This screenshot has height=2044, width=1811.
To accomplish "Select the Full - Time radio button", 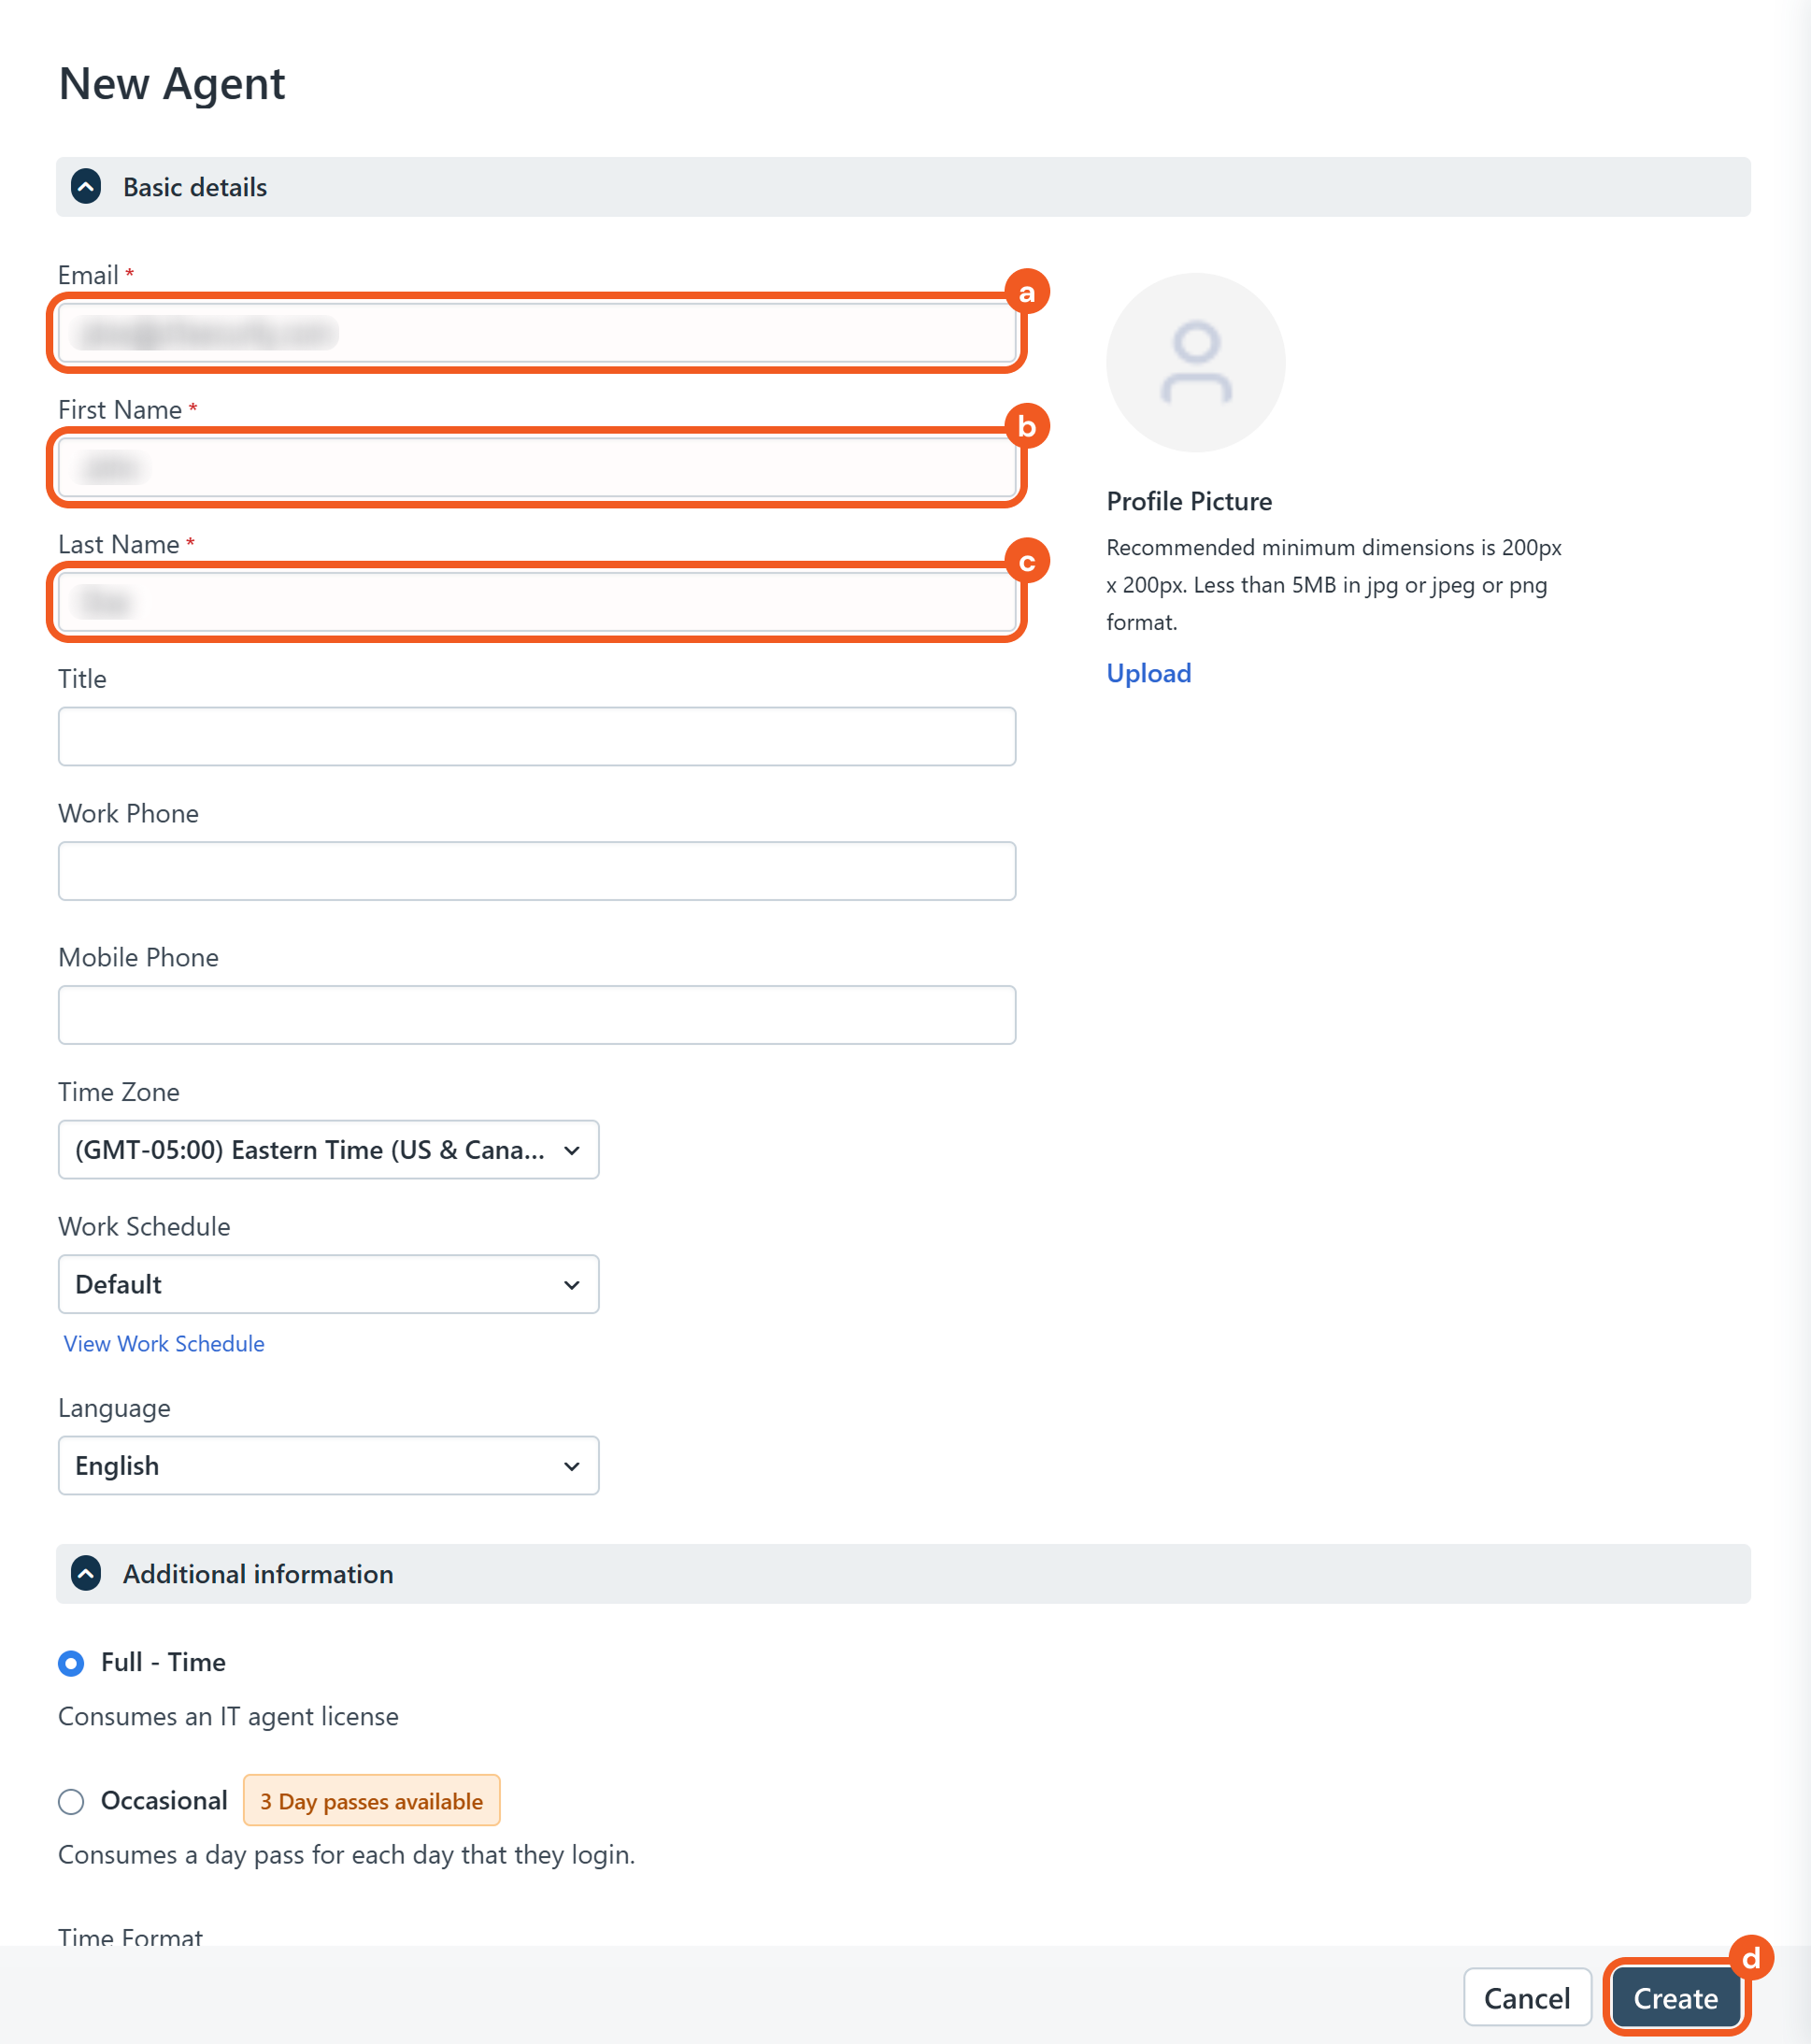I will pos(71,1663).
